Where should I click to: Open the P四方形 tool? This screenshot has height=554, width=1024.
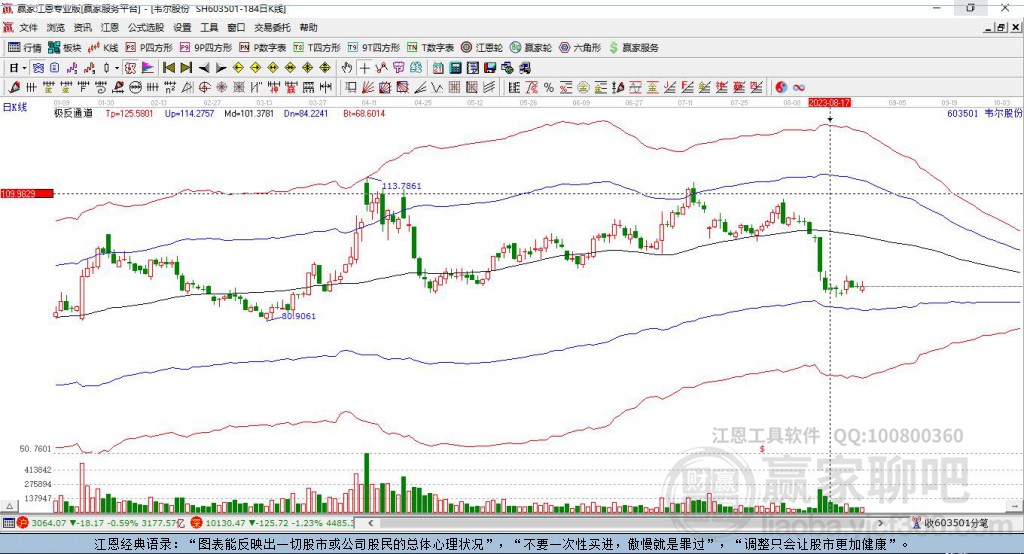pyautogui.click(x=149, y=48)
